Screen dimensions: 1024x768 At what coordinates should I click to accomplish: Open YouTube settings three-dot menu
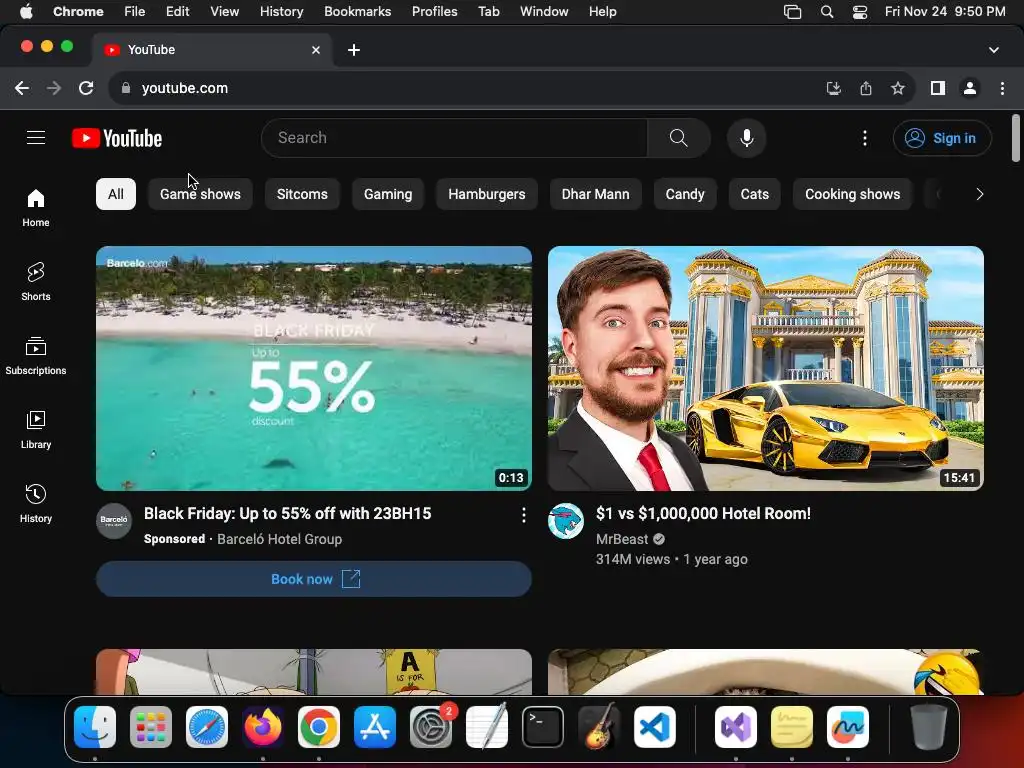click(x=865, y=138)
